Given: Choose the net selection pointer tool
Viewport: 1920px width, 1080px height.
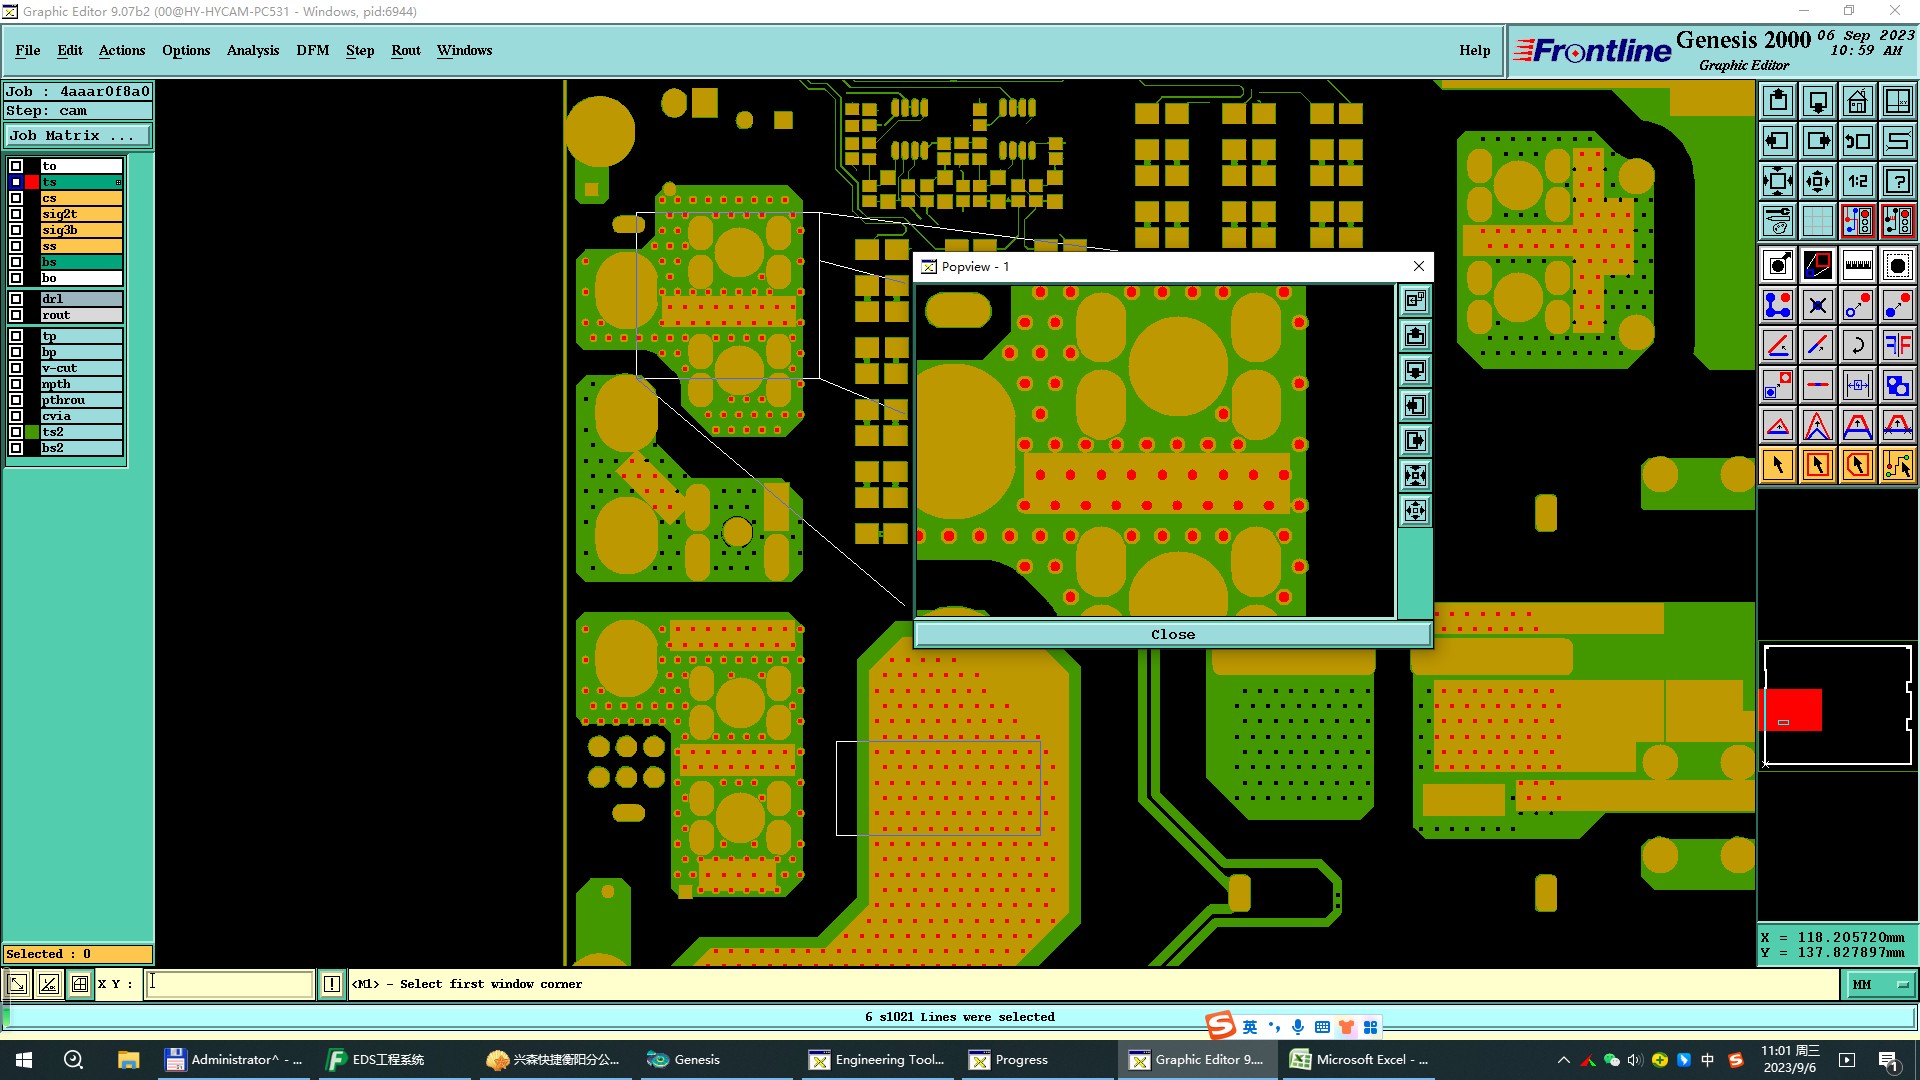Looking at the screenshot, I should (1897, 465).
